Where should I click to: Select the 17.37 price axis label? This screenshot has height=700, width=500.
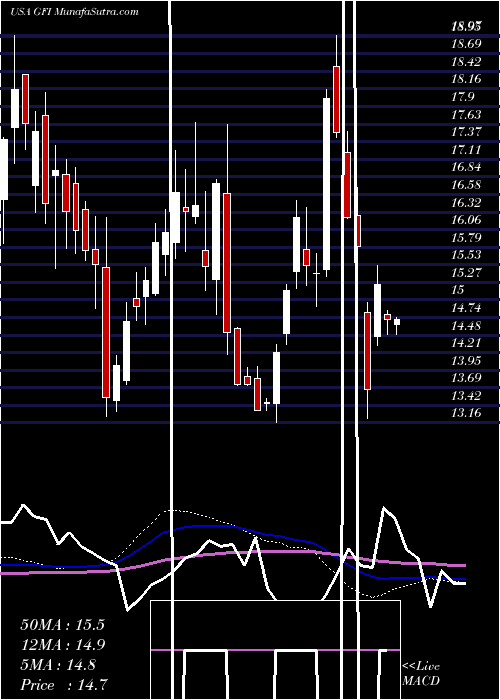[466, 132]
